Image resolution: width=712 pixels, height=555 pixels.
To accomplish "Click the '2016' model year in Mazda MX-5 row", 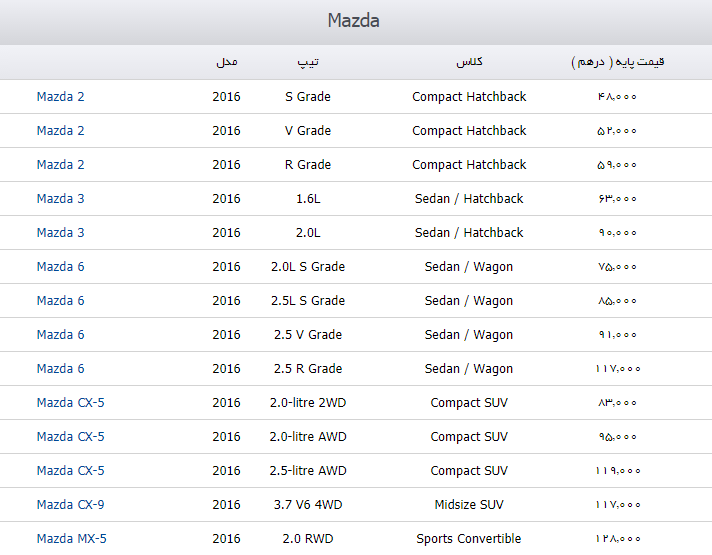I will (x=227, y=539).
